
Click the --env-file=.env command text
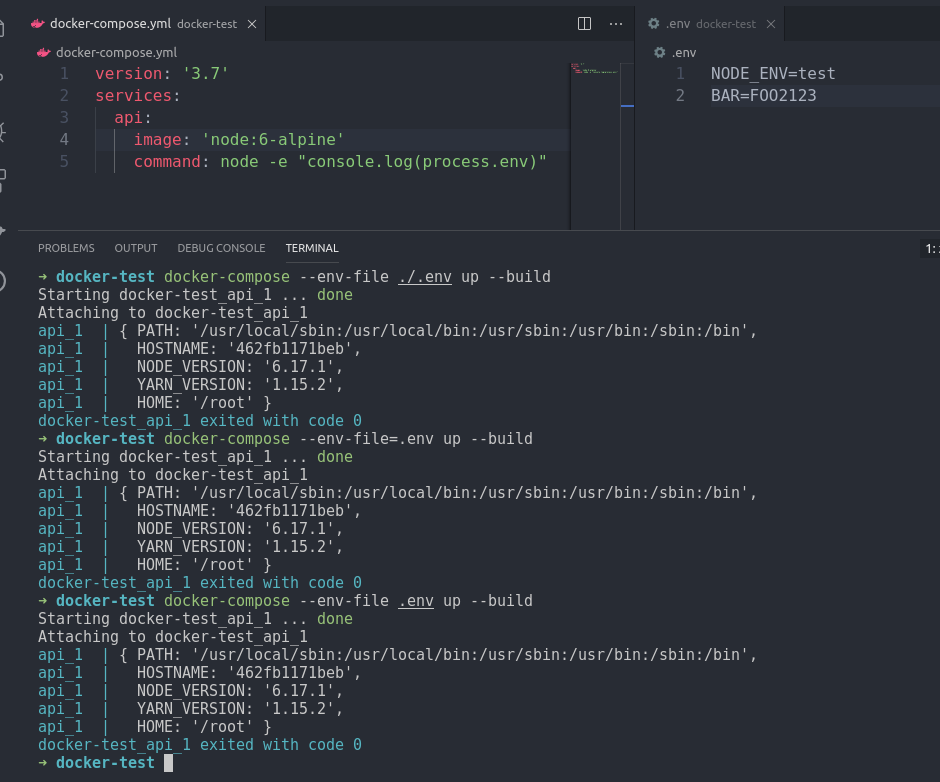point(366,439)
